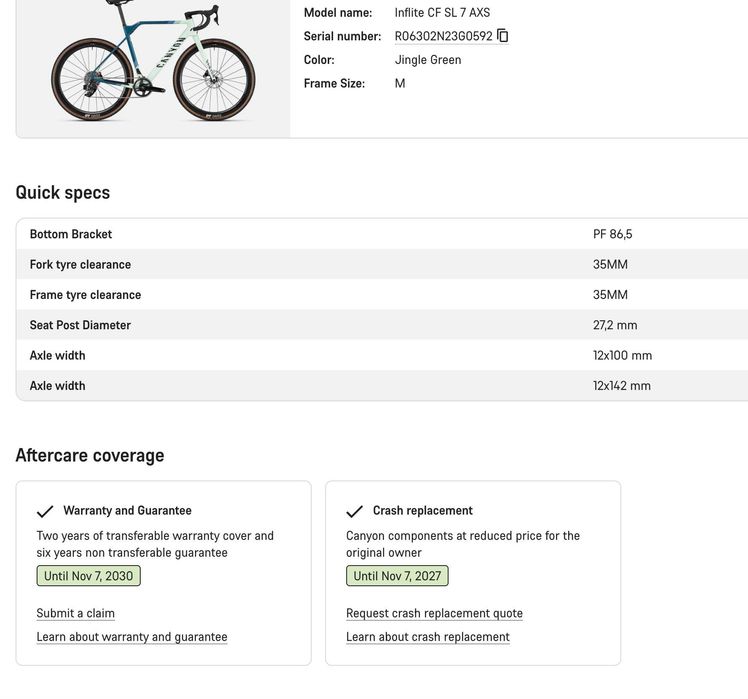Click the color value Jingle Green

point(428,60)
